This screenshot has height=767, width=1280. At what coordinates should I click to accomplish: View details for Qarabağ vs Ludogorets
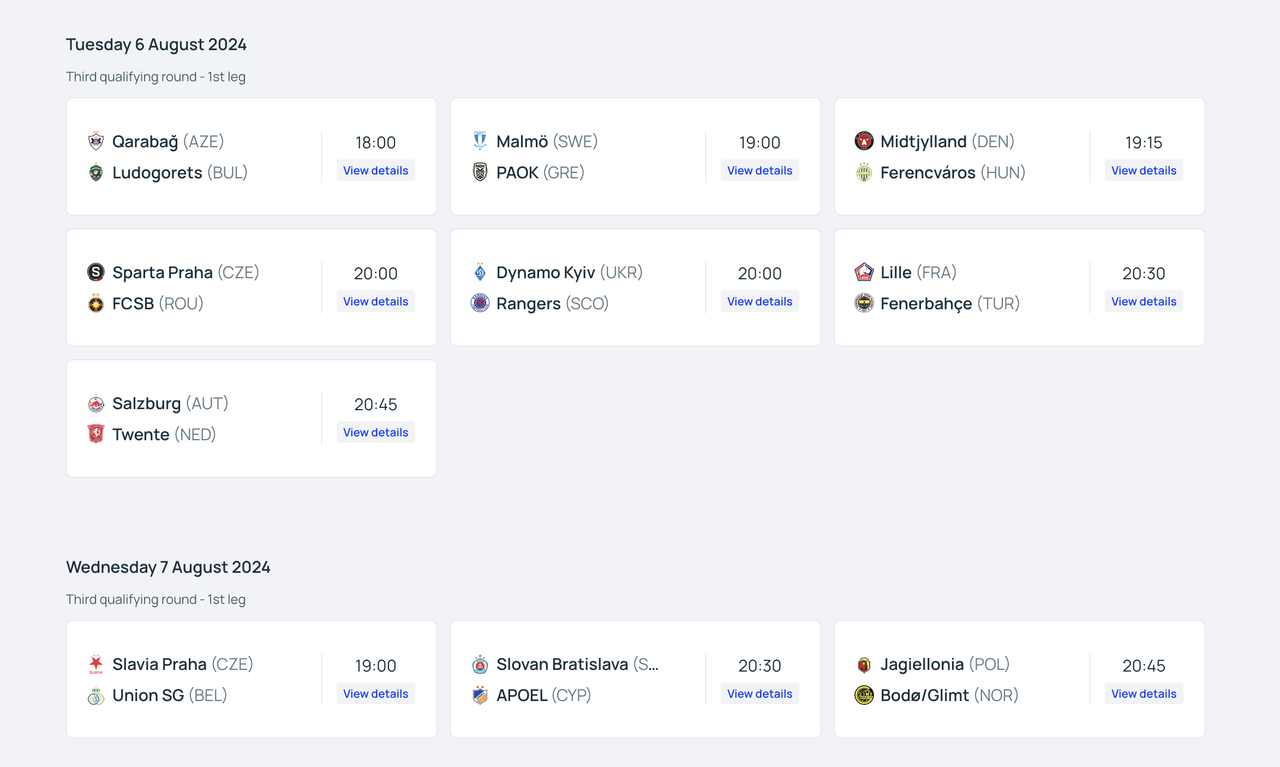pyautogui.click(x=376, y=171)
